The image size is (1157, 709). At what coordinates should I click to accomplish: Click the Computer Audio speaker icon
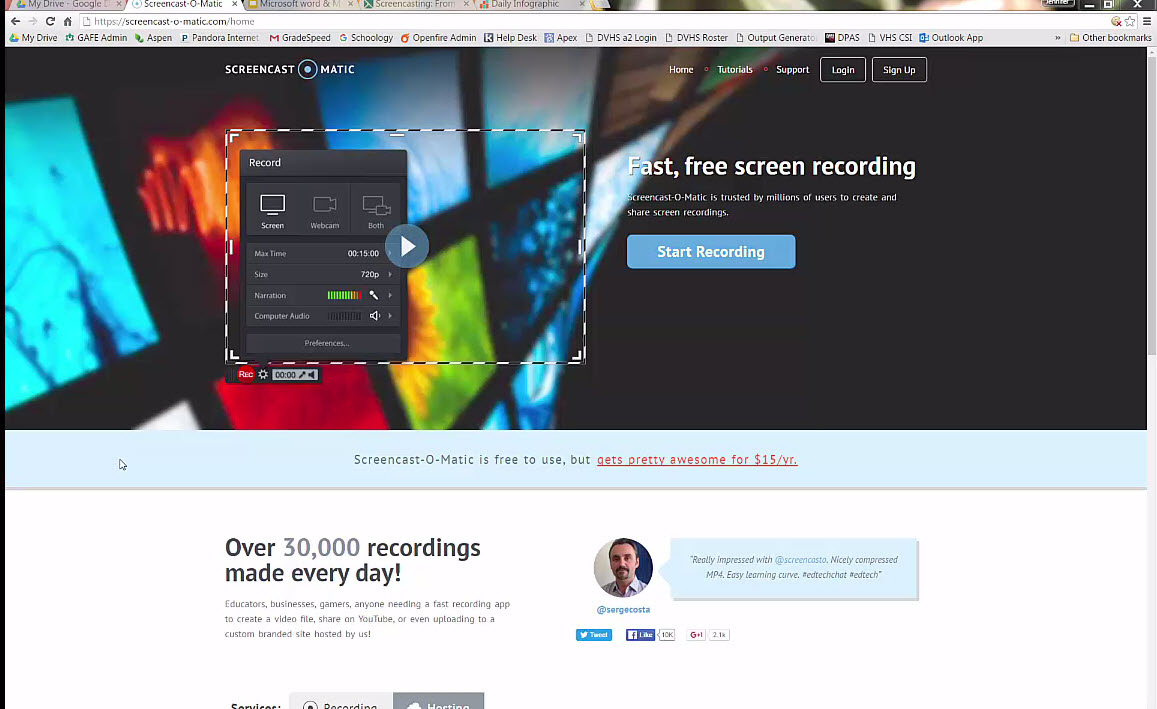(x=375, y=316)
